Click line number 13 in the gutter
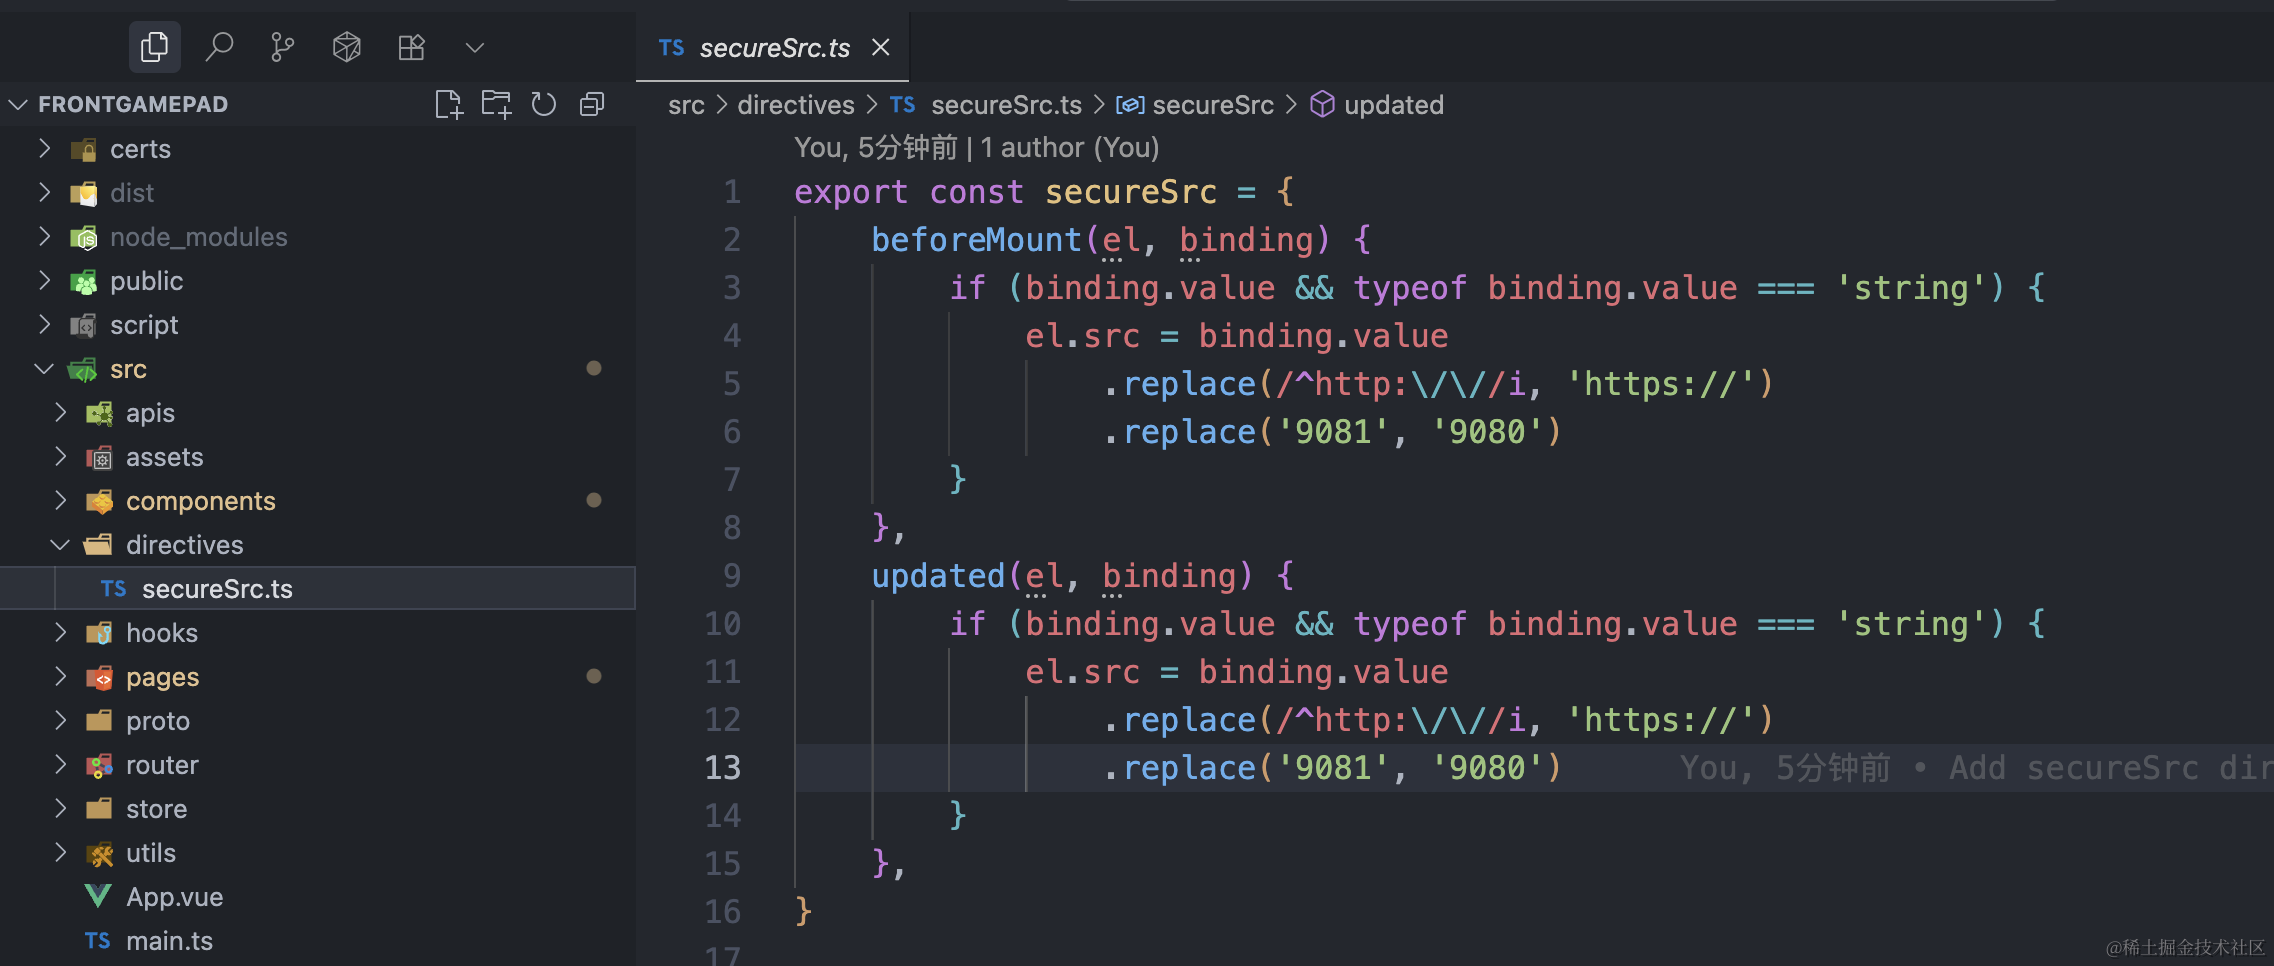The height and width of the screenshot is (966, 2274). point(723,767)
